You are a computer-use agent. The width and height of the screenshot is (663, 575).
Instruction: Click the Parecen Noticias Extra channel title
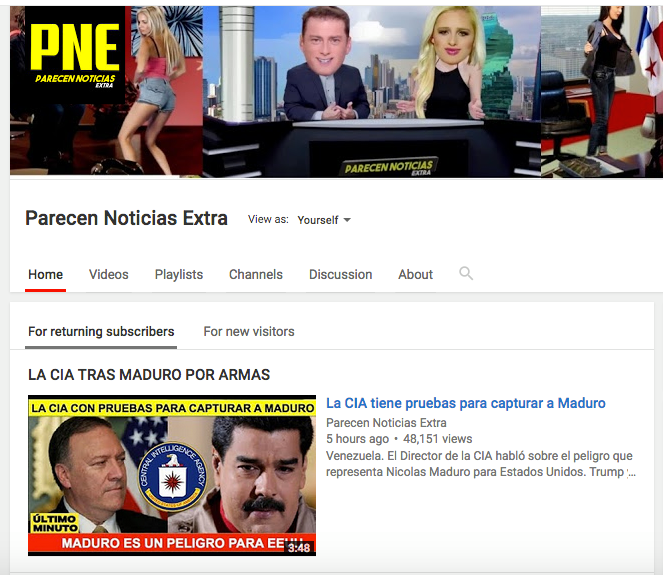click(126, 218)
